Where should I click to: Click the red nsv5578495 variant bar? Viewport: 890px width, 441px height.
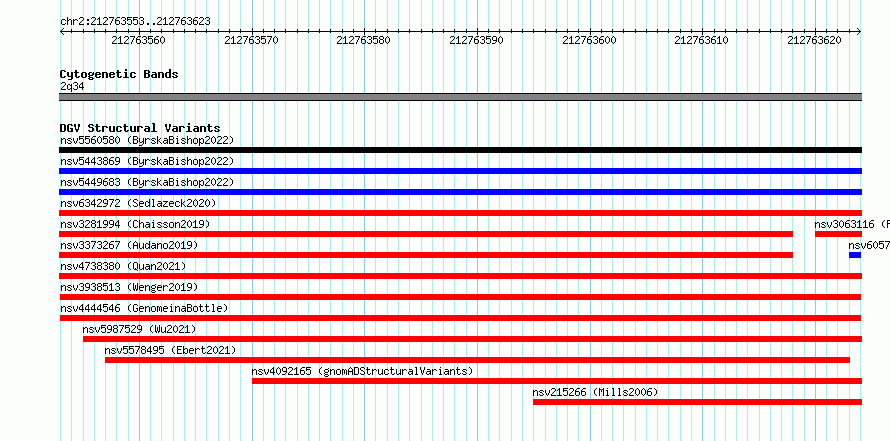[x=477, y=360]
